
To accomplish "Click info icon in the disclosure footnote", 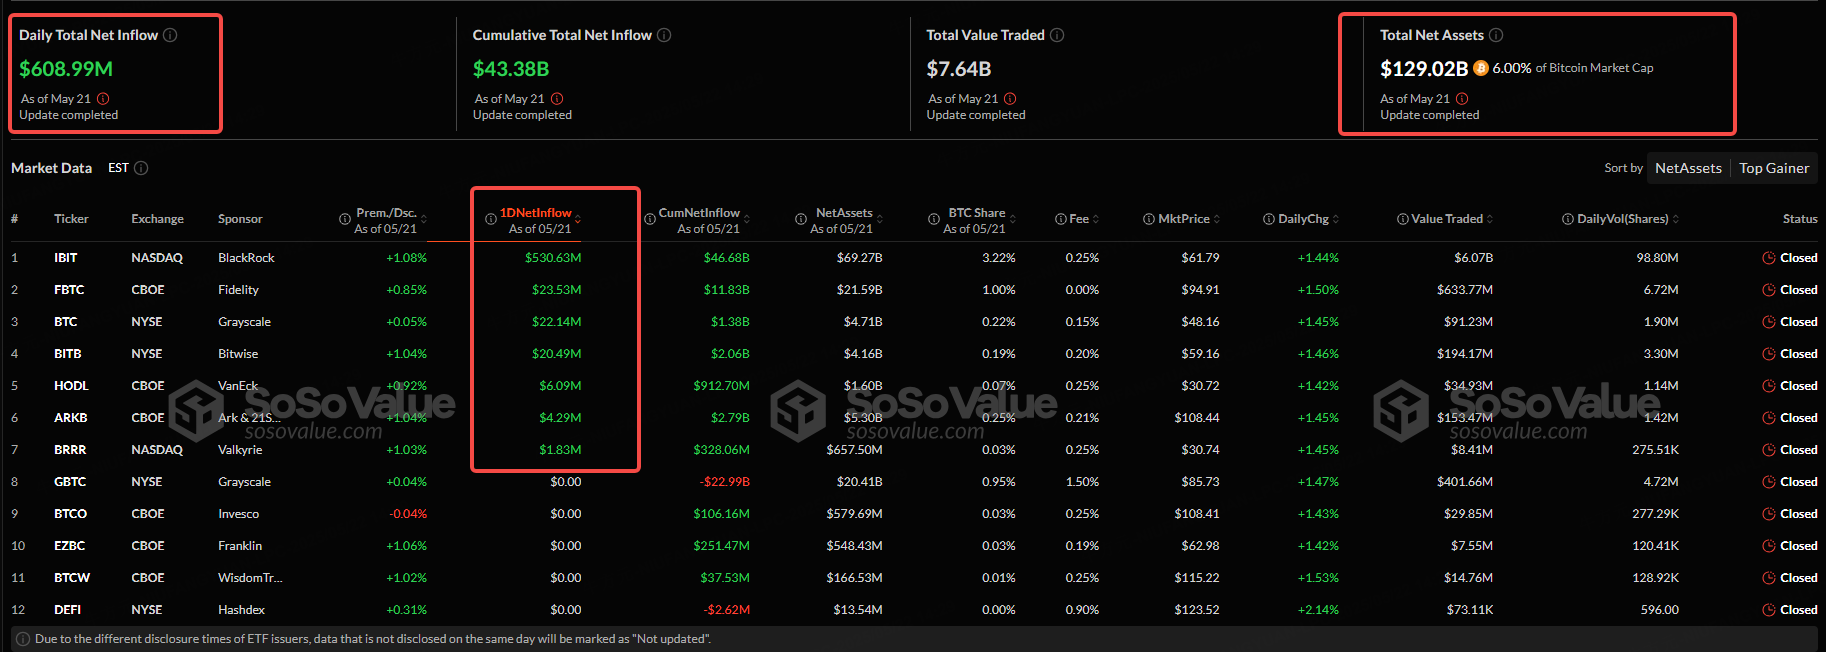I will point(23,639).
